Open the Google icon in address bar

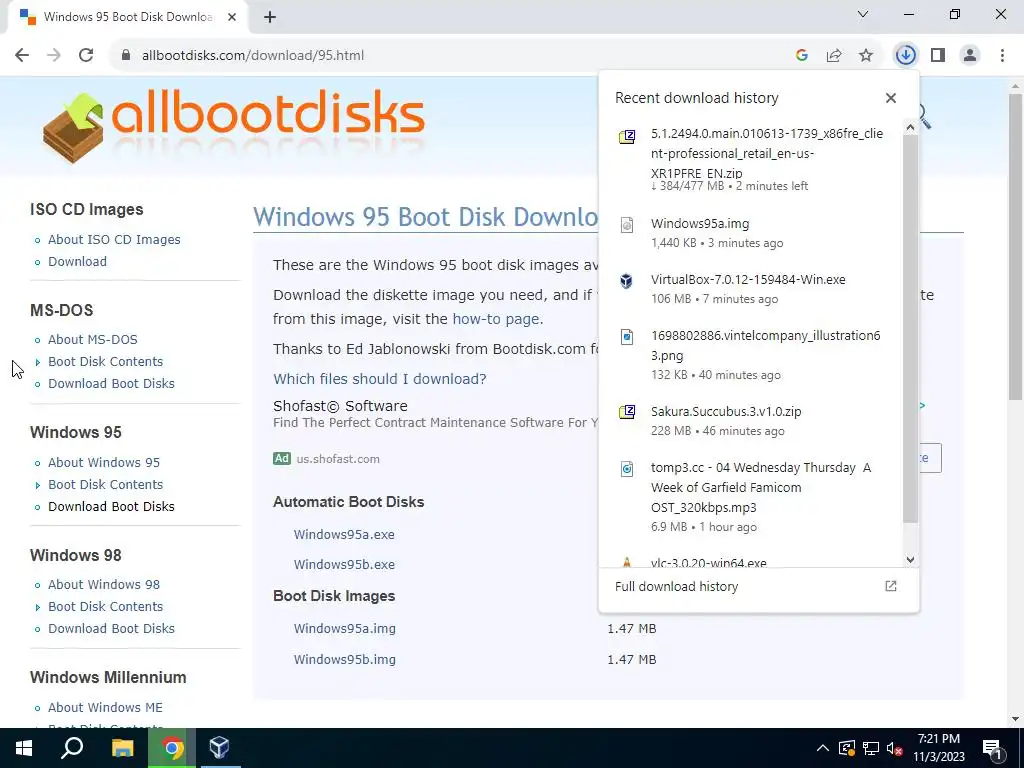pyautogui.click(x=802, y=56)
